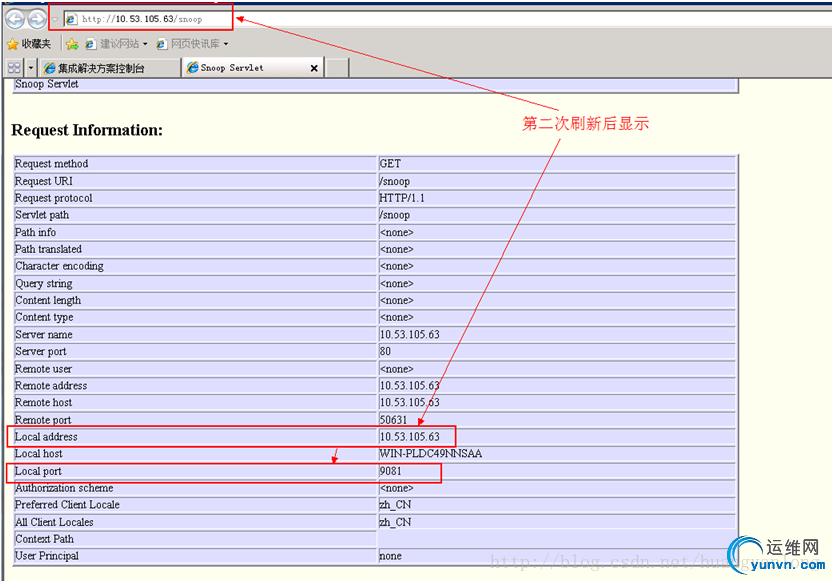Click the IE page icon in address bar
832x582 pixels.
[71, 19]
